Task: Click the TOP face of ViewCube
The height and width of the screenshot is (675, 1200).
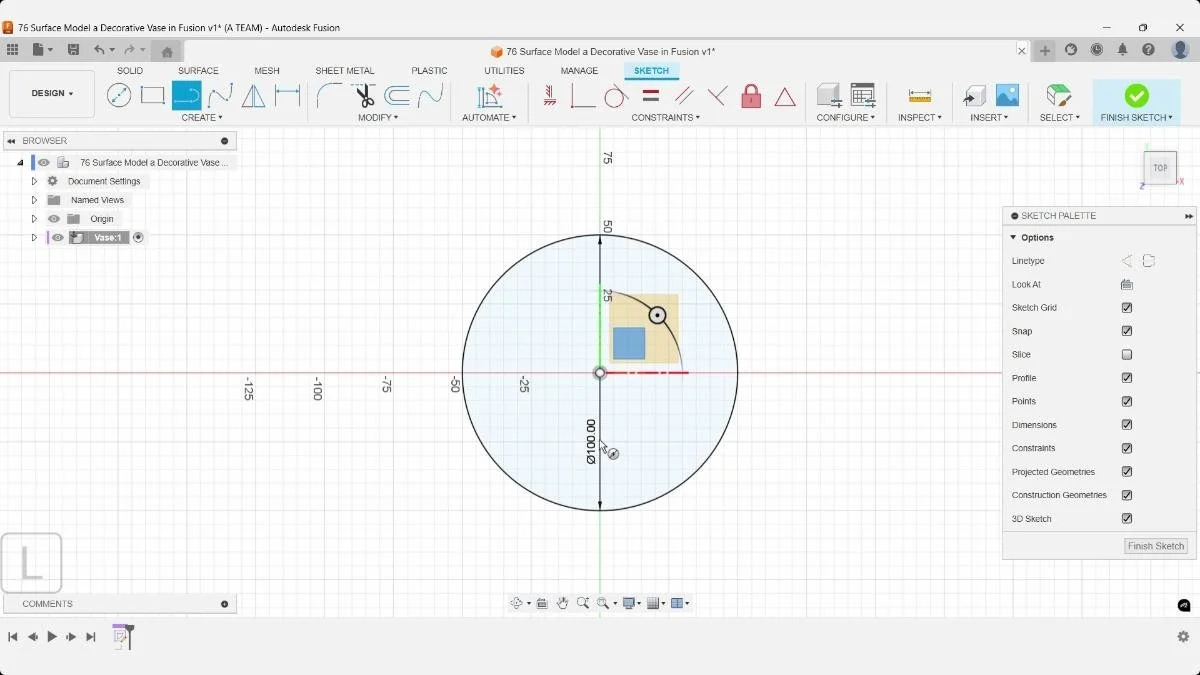Action: pyautogui.click(x=1160, y=168)
